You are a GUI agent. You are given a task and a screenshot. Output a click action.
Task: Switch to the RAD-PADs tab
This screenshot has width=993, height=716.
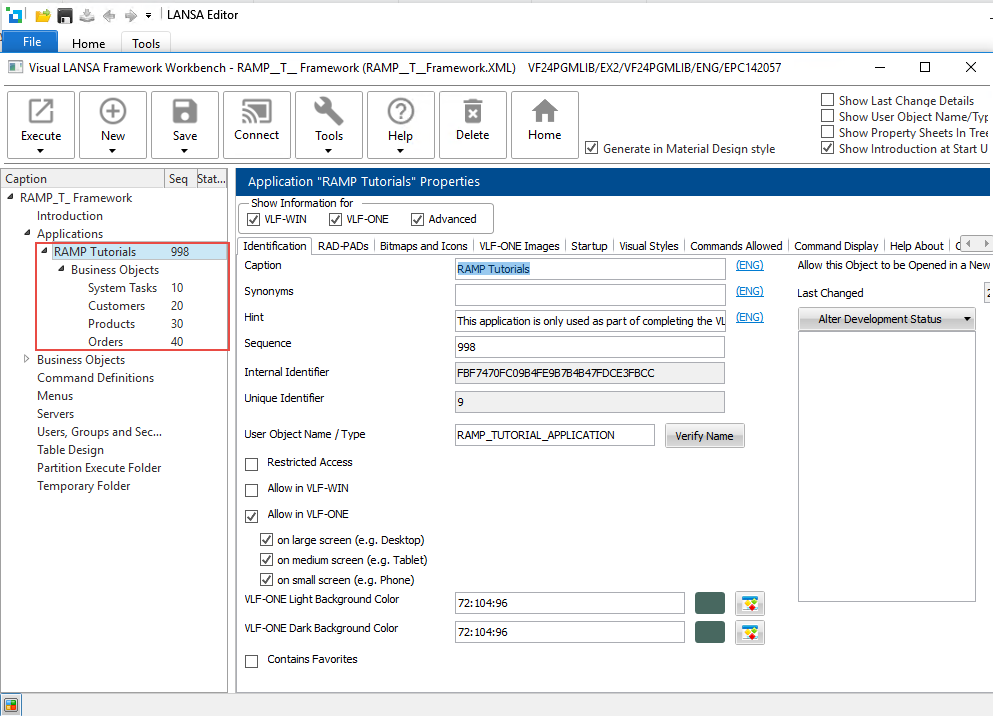(343, 246)
